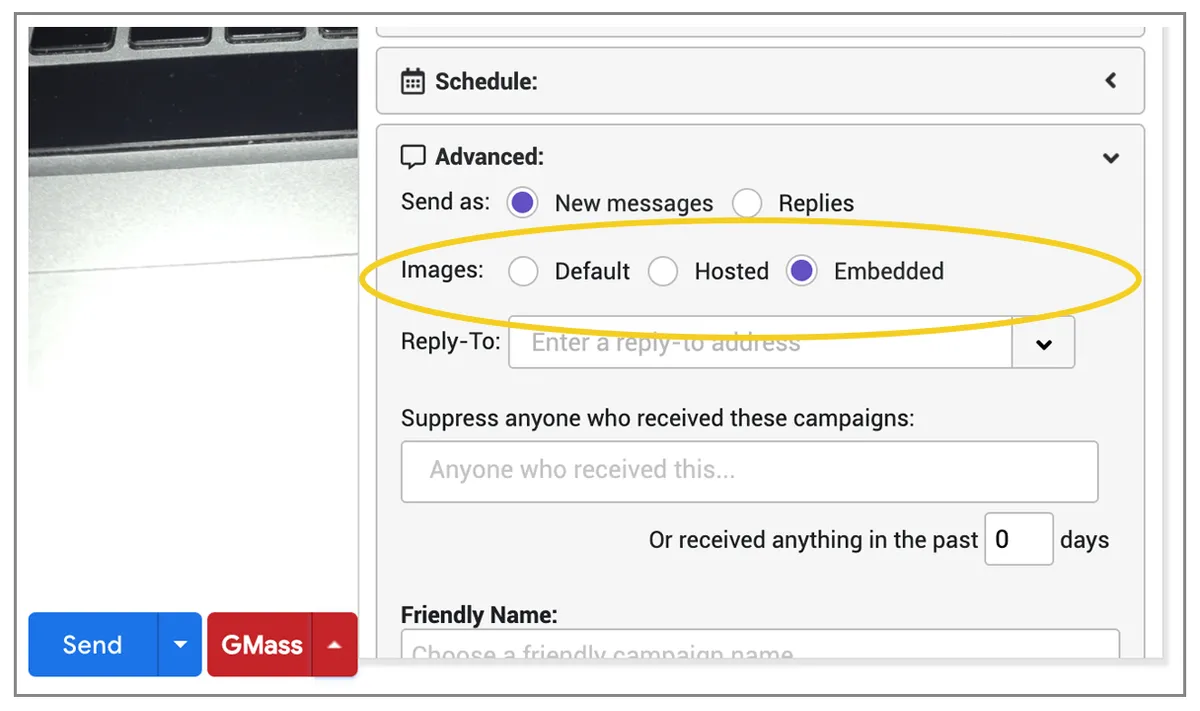
Task: Click the Friendly Name: label
Action: 479,614
